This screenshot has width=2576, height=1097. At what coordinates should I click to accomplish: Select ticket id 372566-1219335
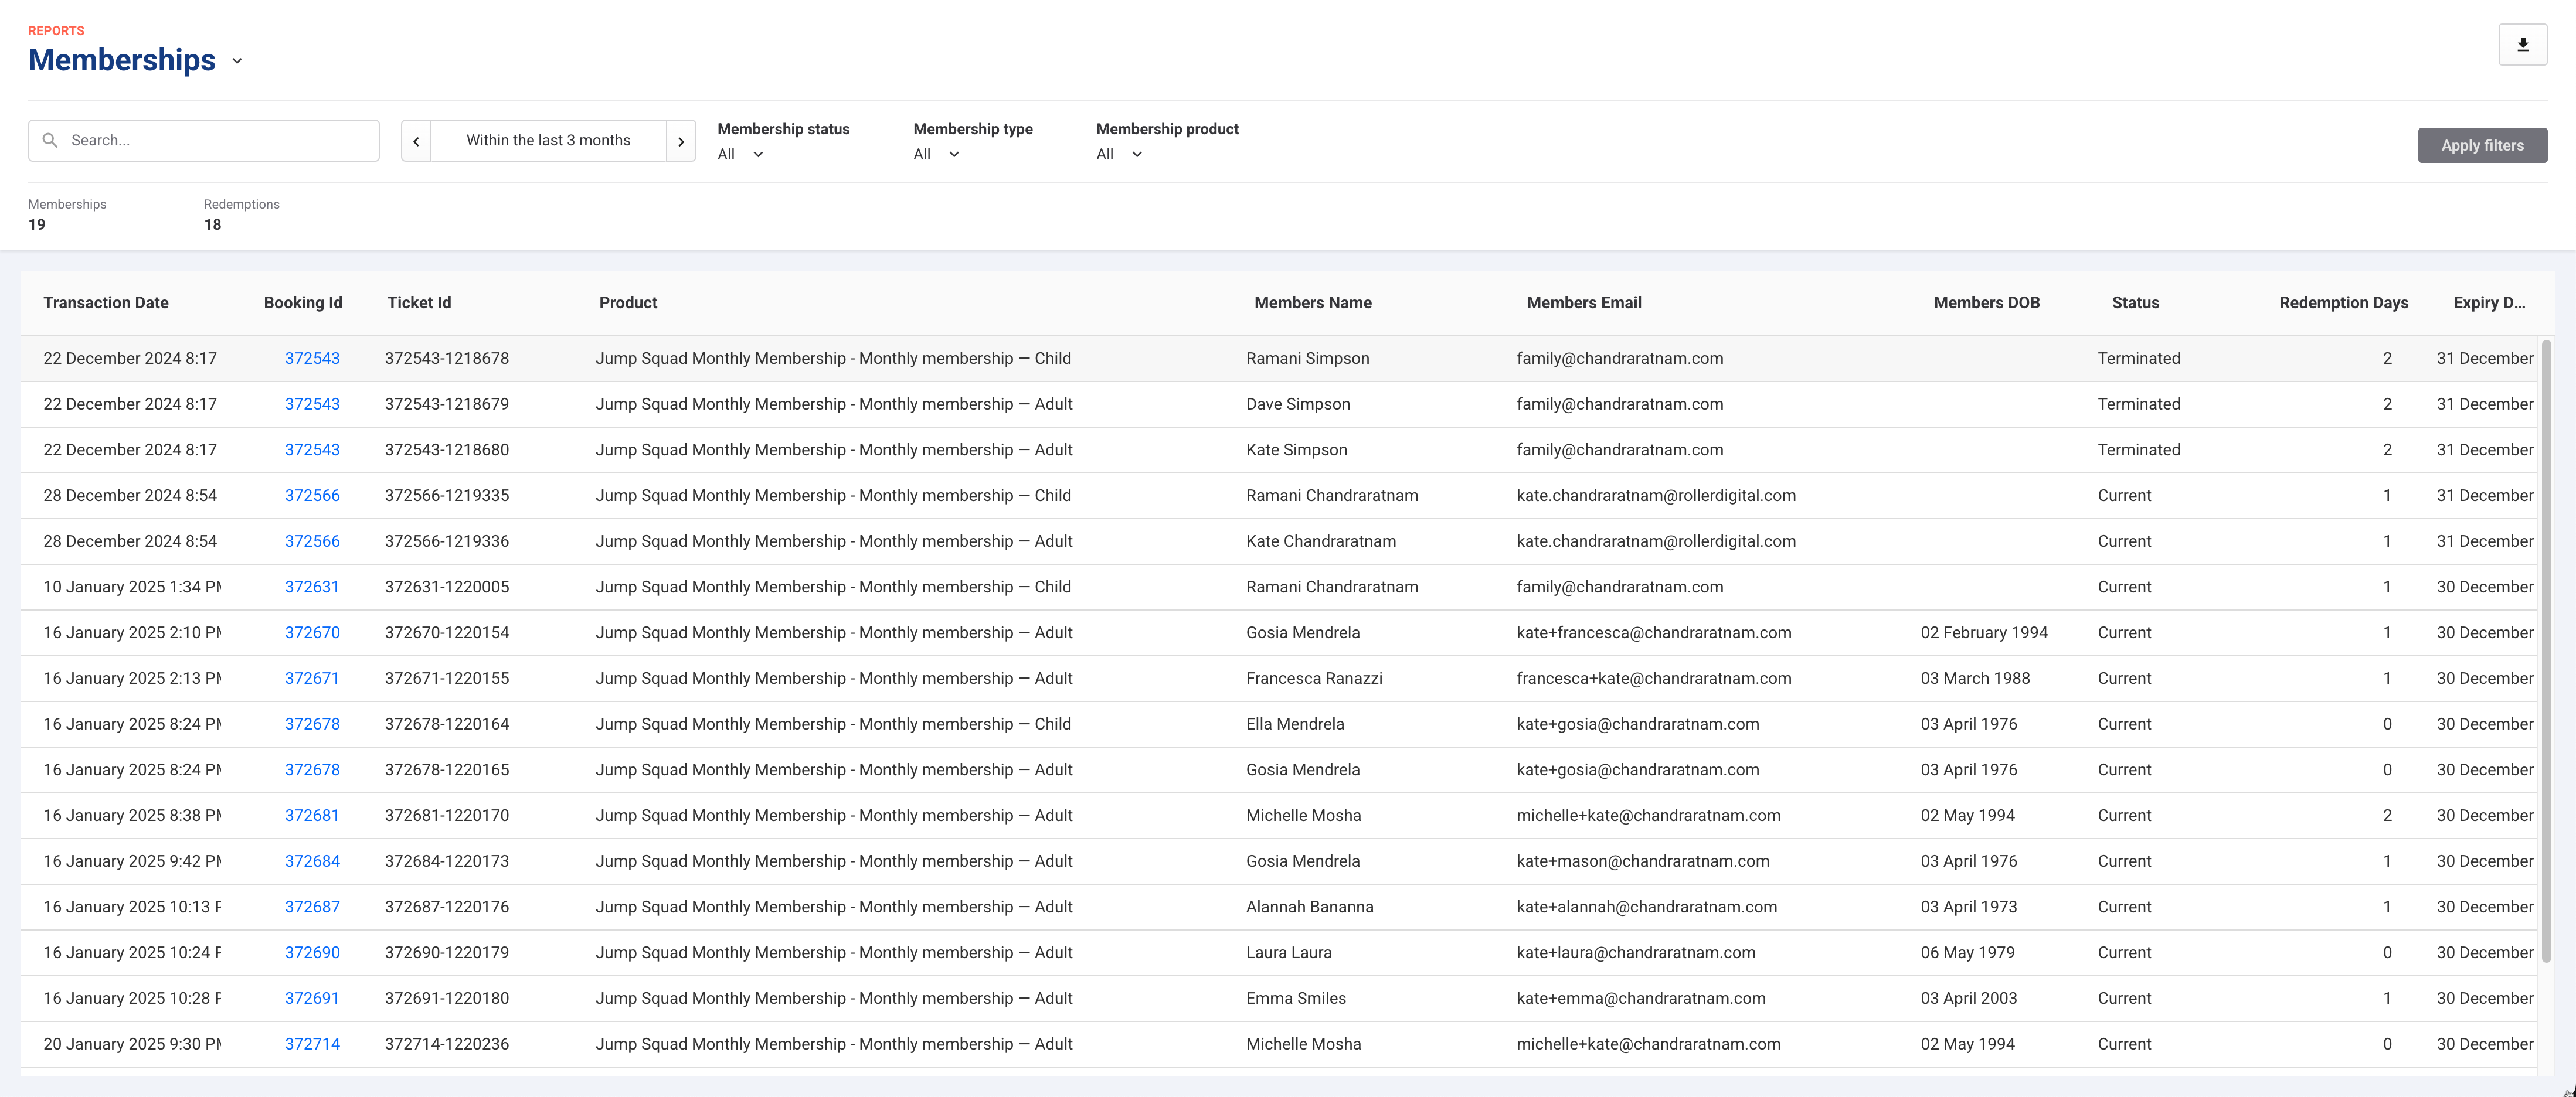447,496
